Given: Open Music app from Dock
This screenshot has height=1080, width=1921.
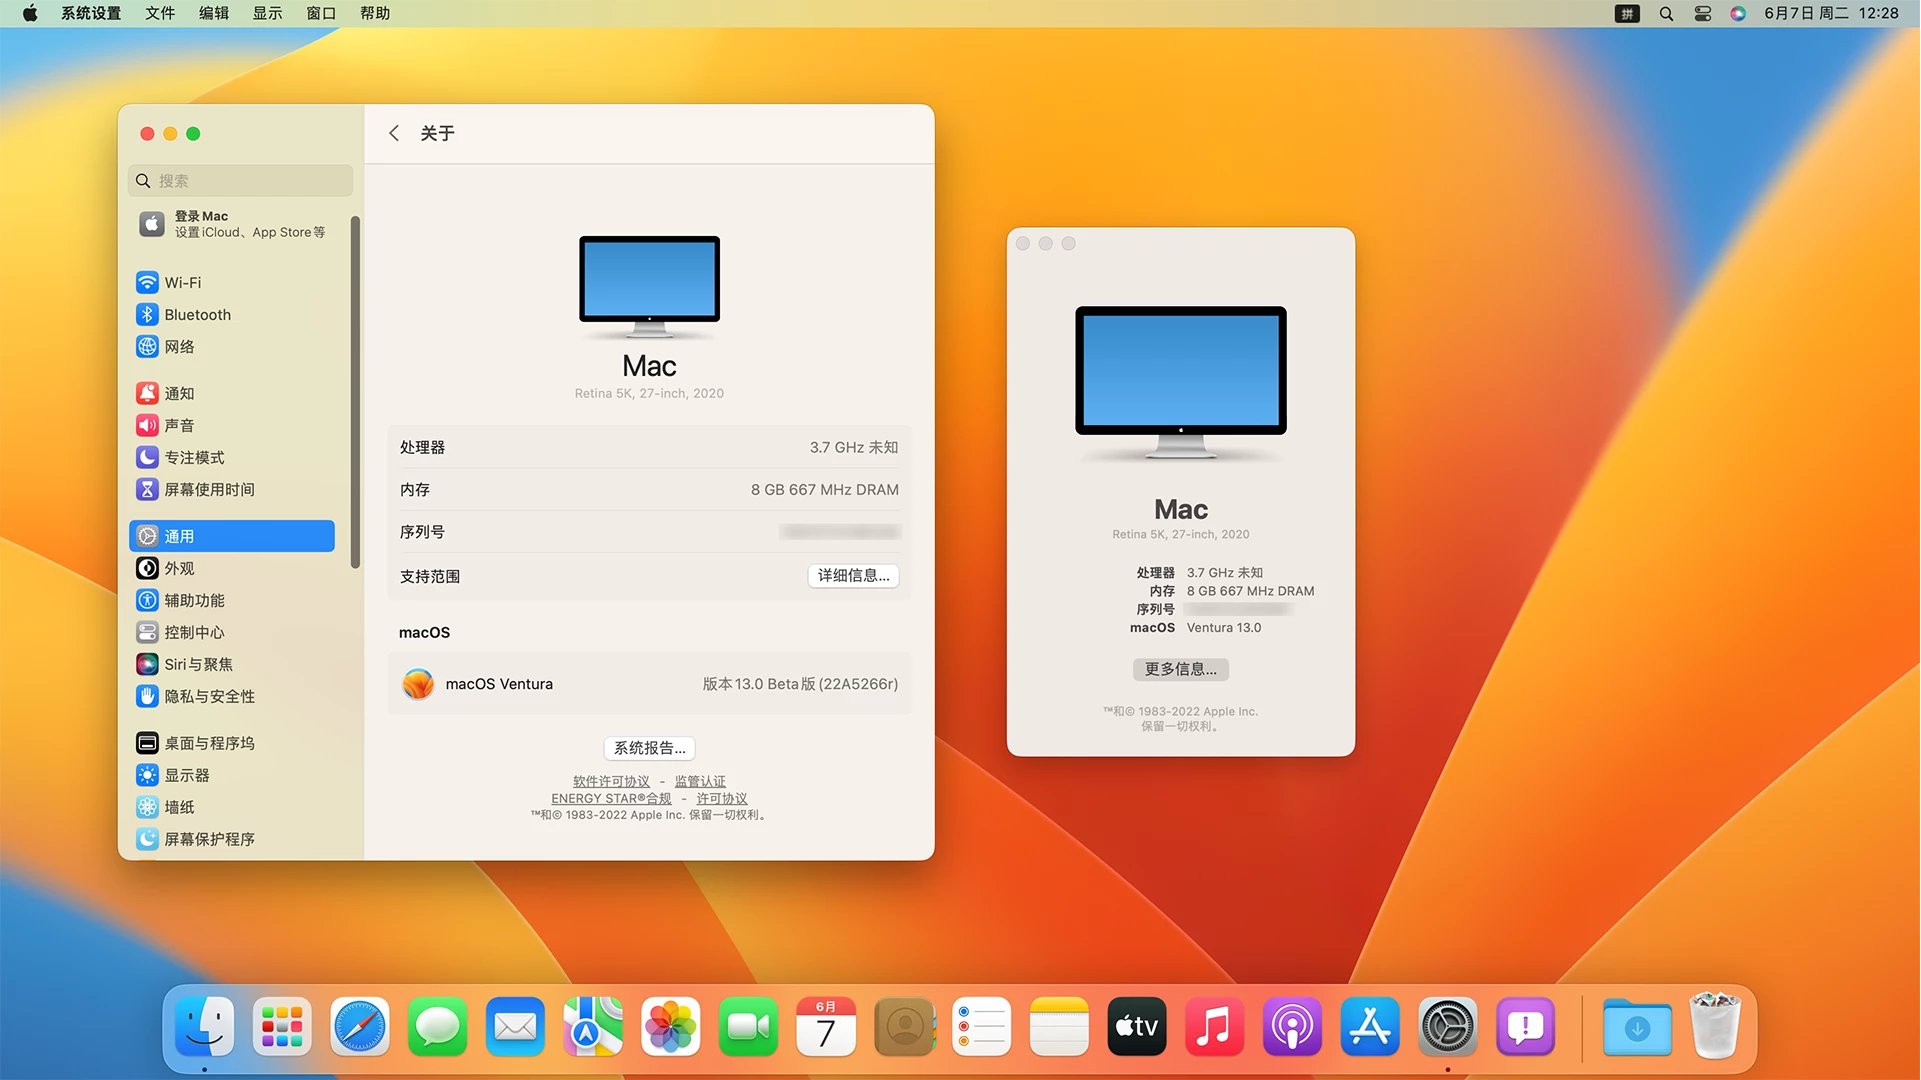Looking at the screenshot, I should click(1212, 1026).
